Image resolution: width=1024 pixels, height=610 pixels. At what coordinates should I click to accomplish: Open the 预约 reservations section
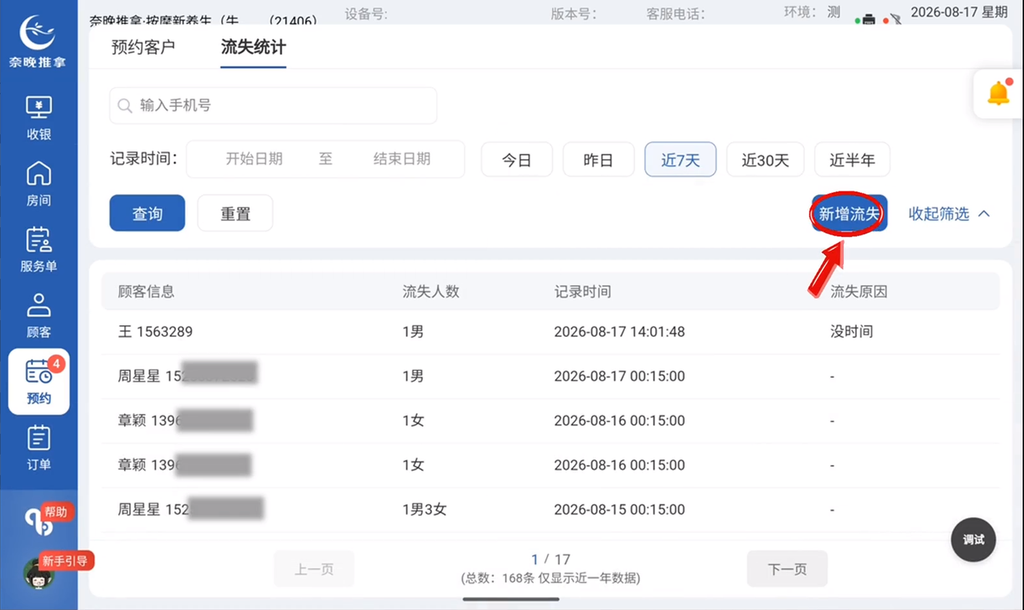click(x=39, y=382)
